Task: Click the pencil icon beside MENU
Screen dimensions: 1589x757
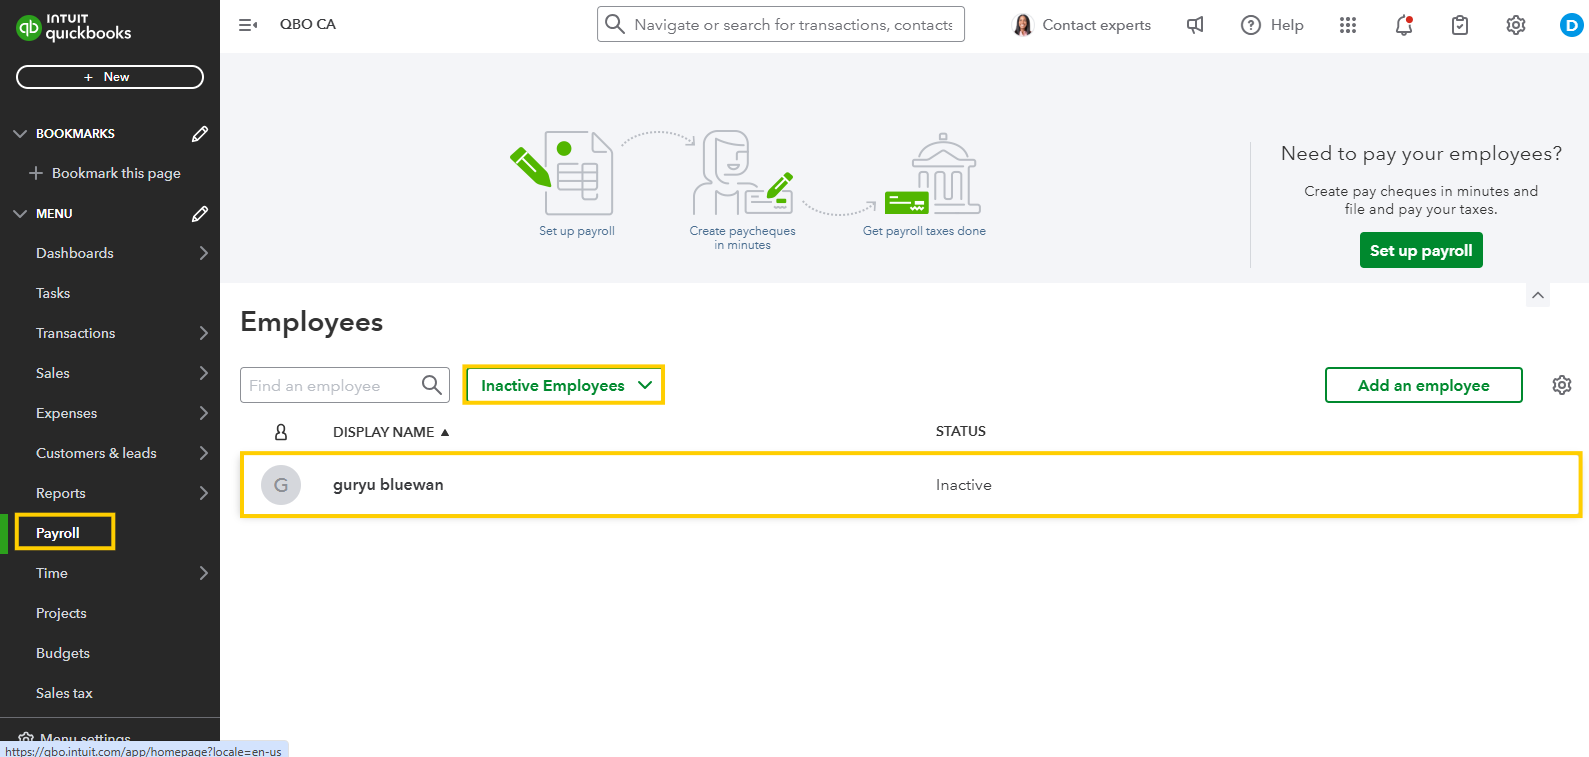Action: click(x=200, y=213)
